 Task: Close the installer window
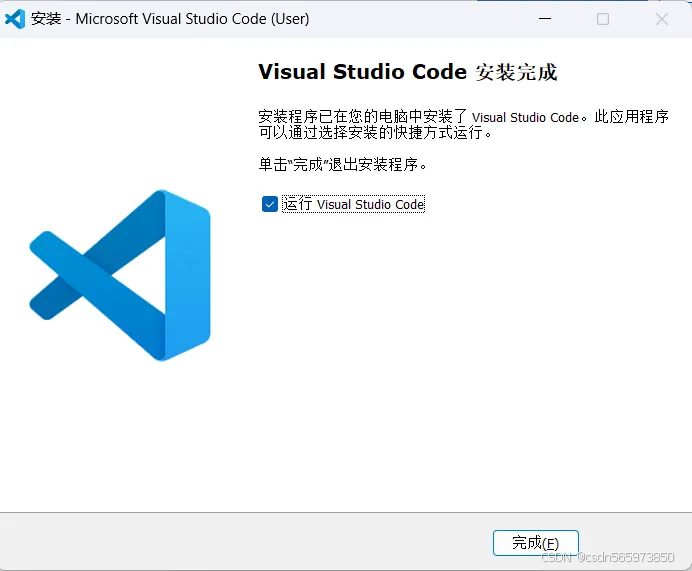pyautogui.click(x=662, y=19)
